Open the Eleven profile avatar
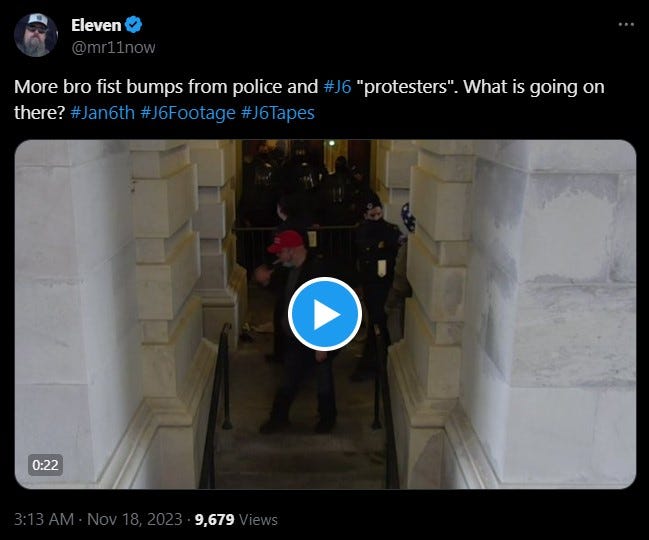 pyautogui.click(x=36, y=35)
